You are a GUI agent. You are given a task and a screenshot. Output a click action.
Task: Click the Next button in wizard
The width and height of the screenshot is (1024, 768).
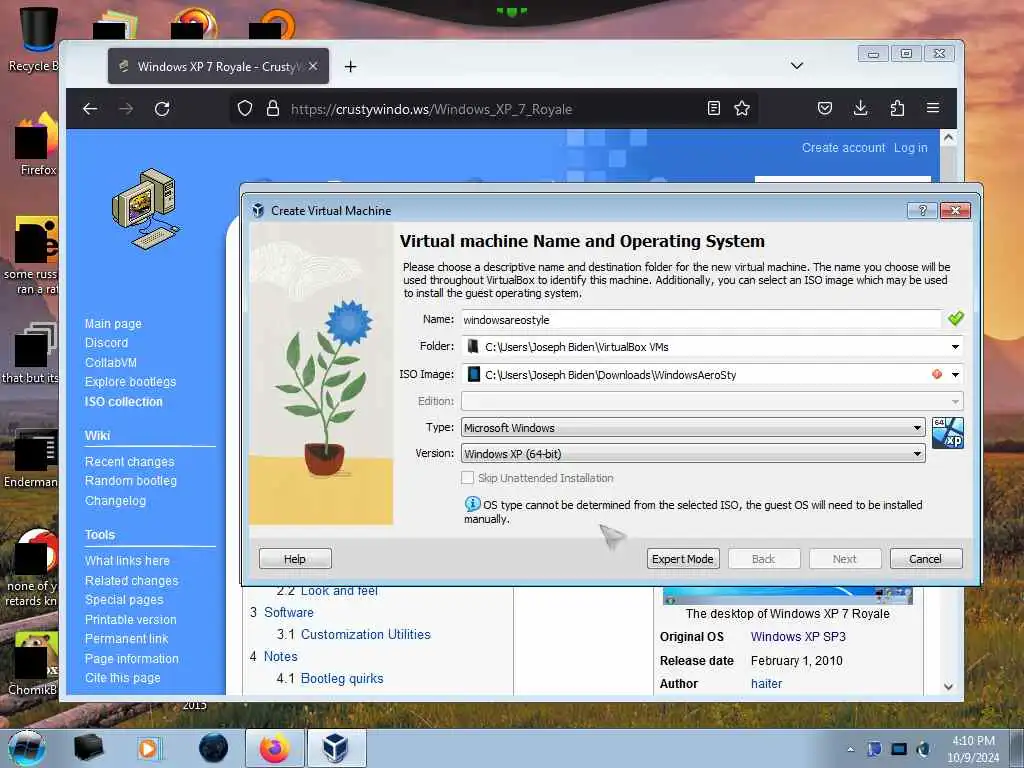pyautogui.click(x=844, y=559)
